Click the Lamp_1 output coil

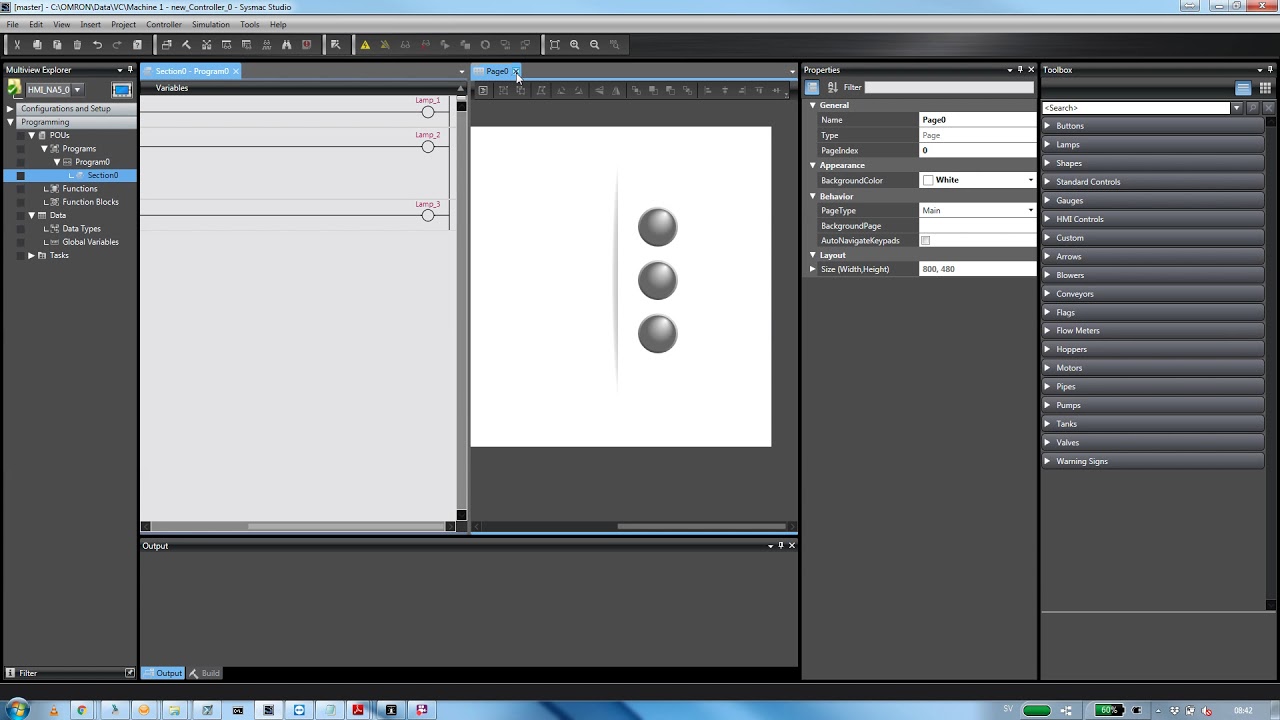(428, 112)
